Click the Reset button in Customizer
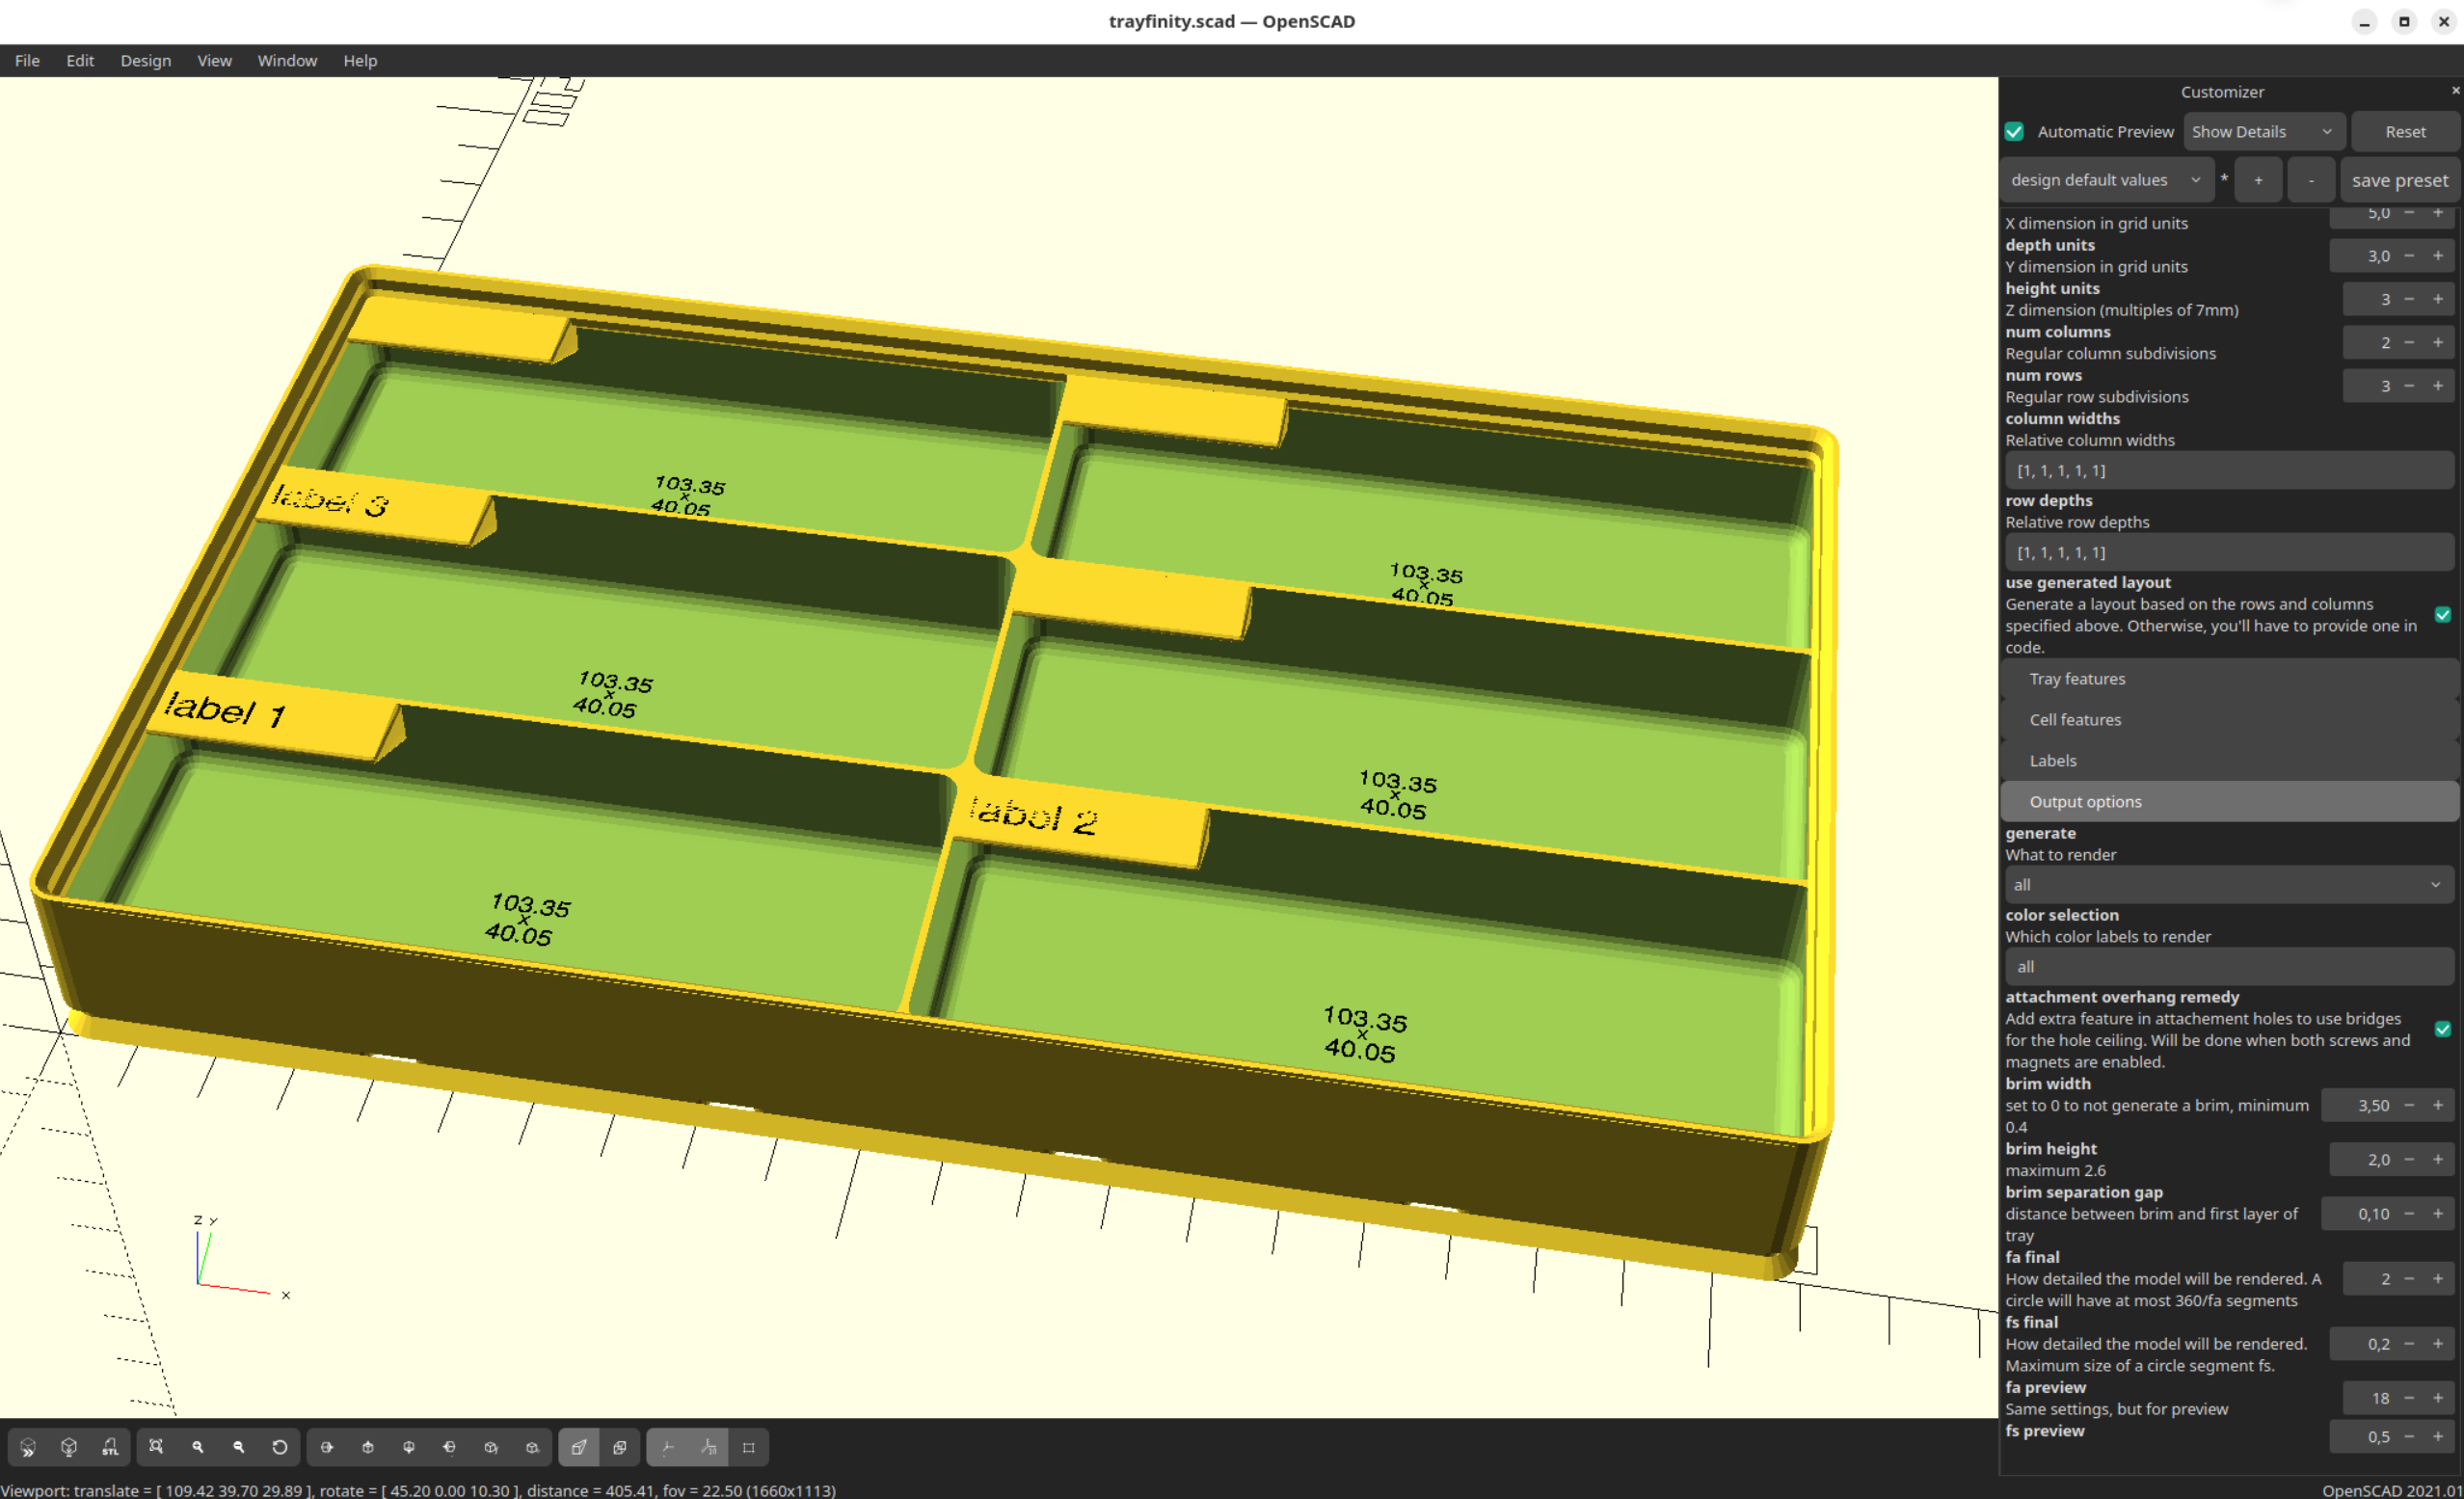 [2405, 132]
